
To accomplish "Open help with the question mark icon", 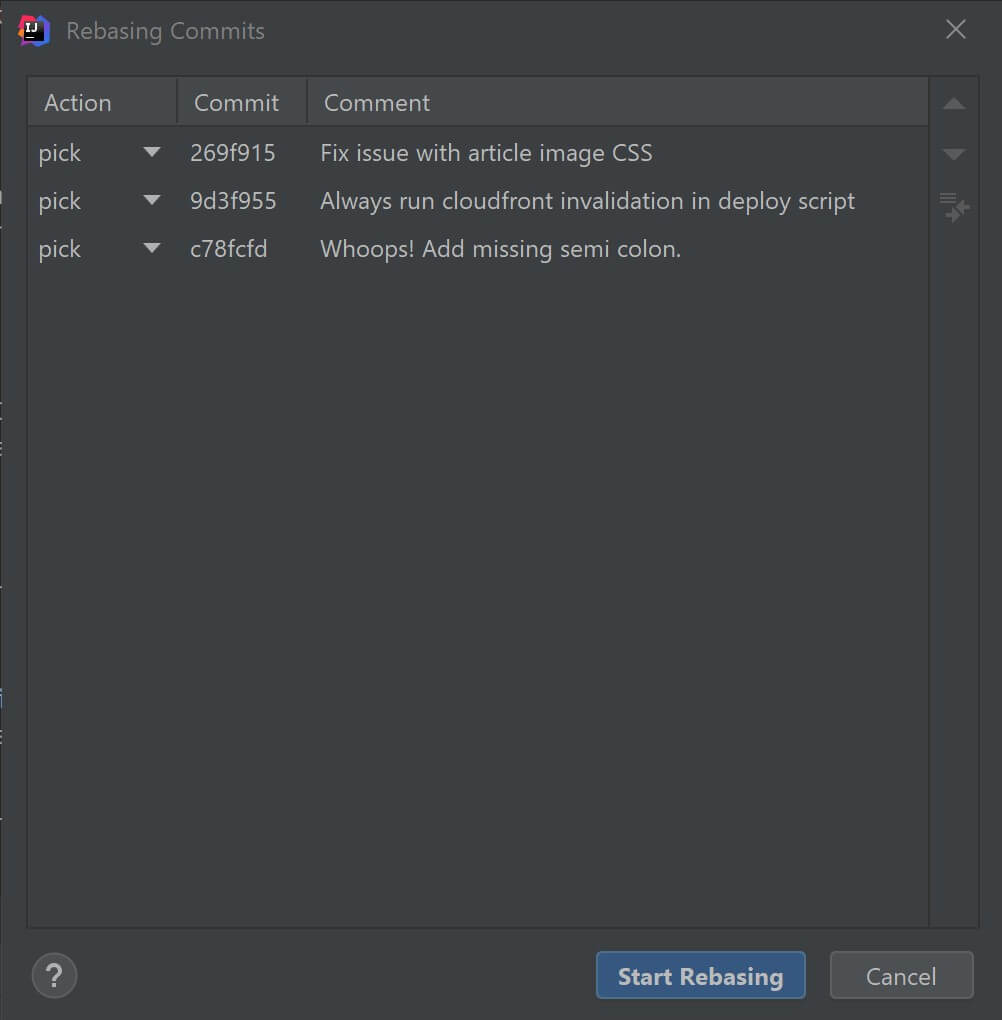I will point(54,975).
